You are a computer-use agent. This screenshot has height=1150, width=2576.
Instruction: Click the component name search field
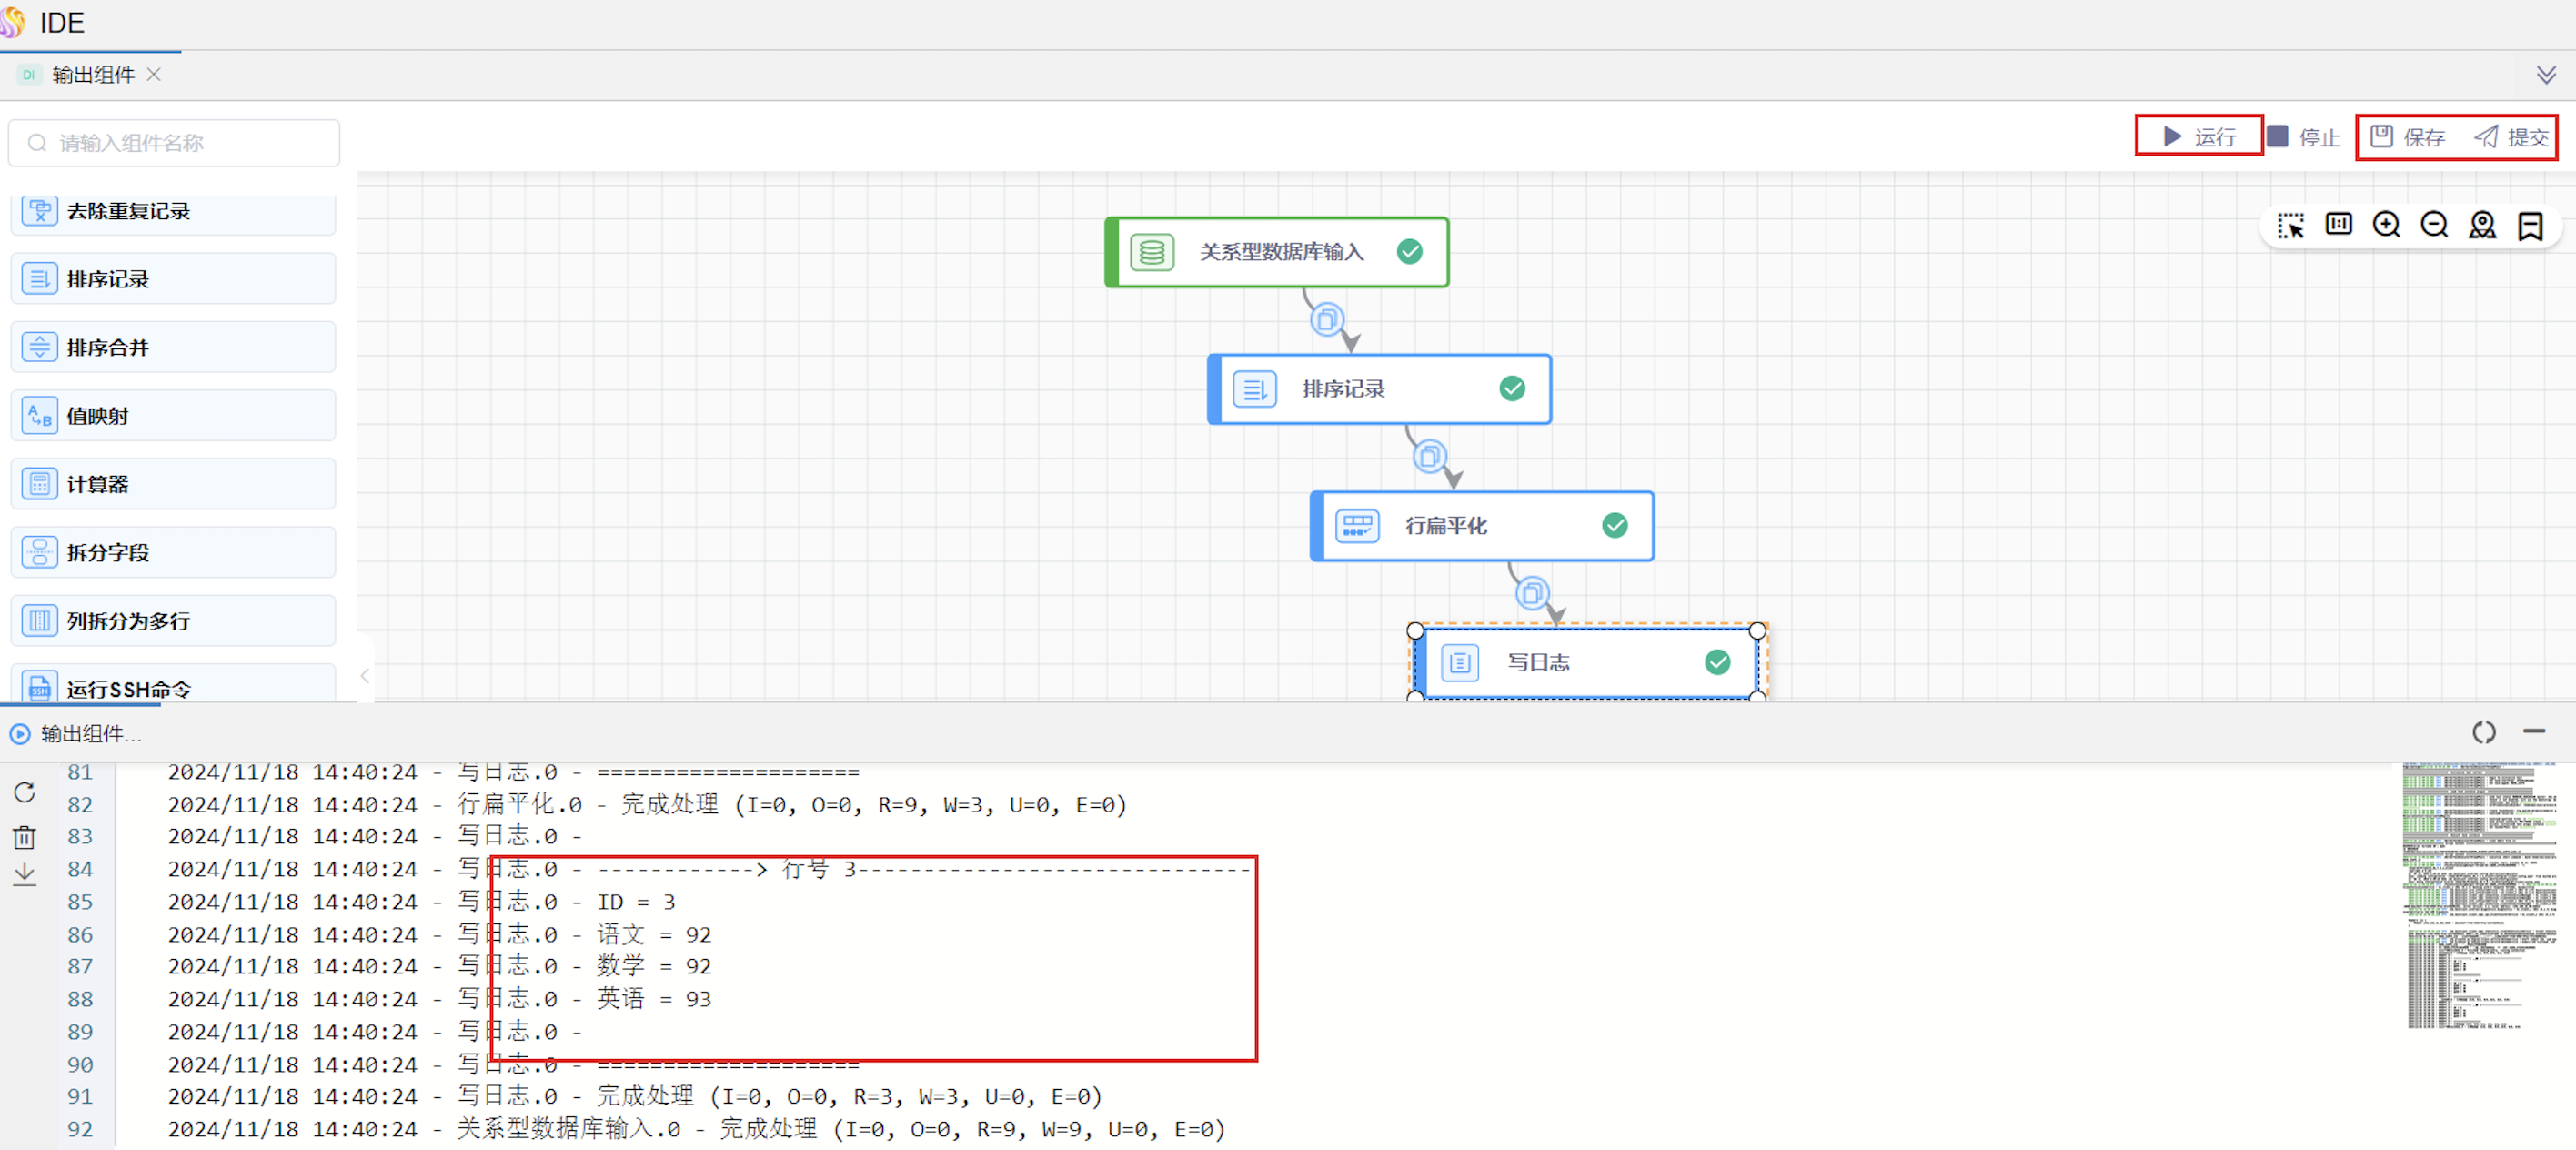point(175,143)
